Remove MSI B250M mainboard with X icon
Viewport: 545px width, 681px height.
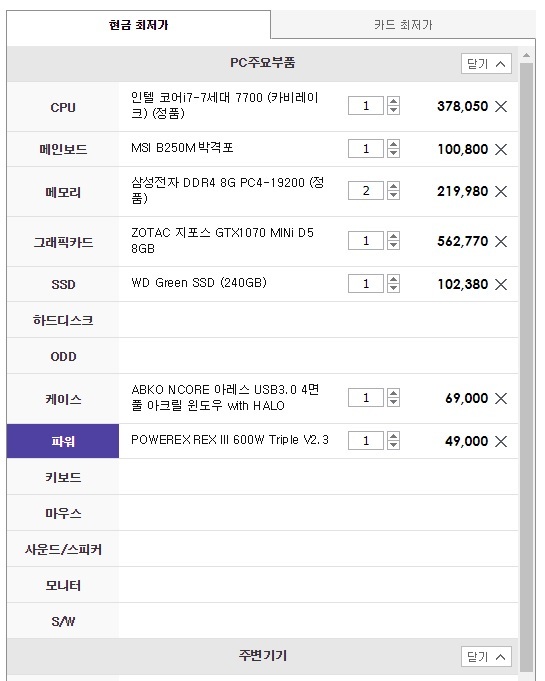pos(501,149)
